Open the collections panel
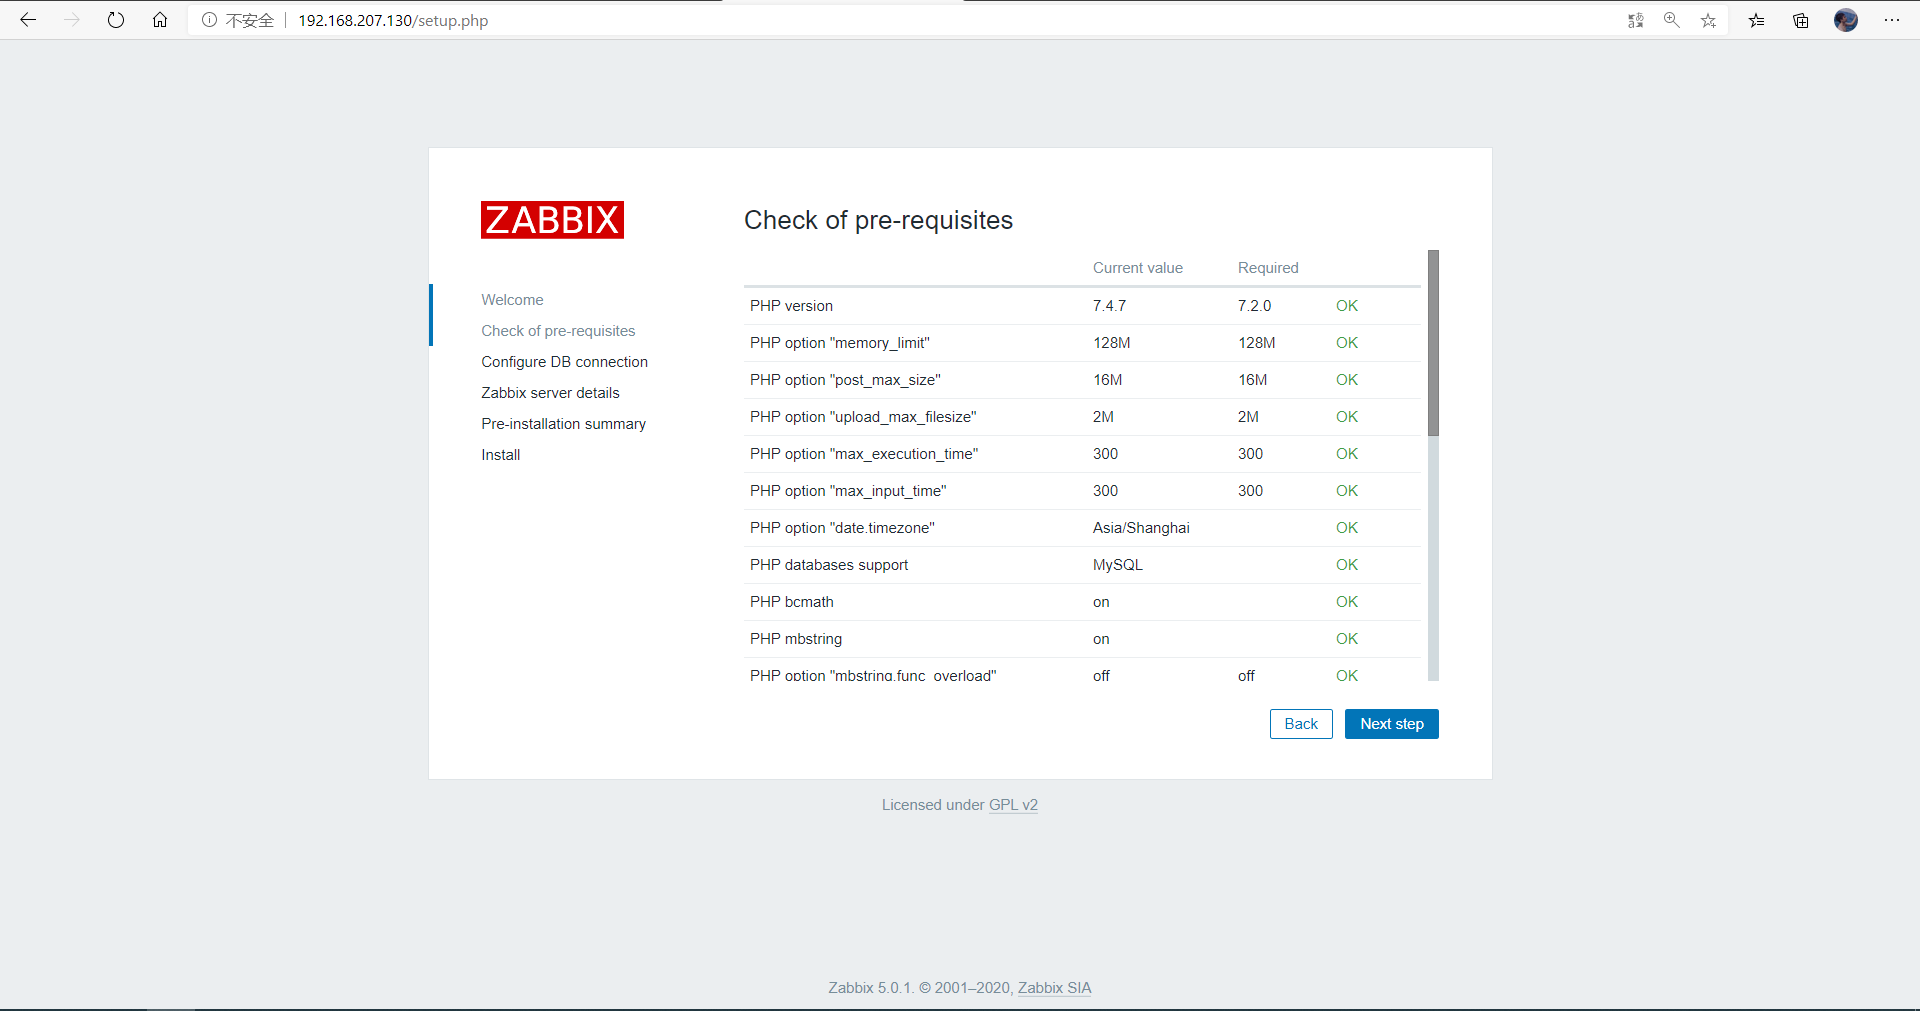The height and width of the screenshot is (1011, 1920). [1801, 20]
